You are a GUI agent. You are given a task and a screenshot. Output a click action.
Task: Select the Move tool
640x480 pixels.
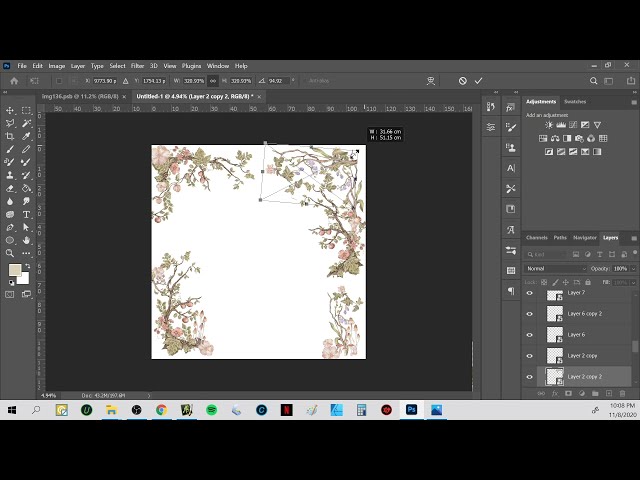point(10,110)
